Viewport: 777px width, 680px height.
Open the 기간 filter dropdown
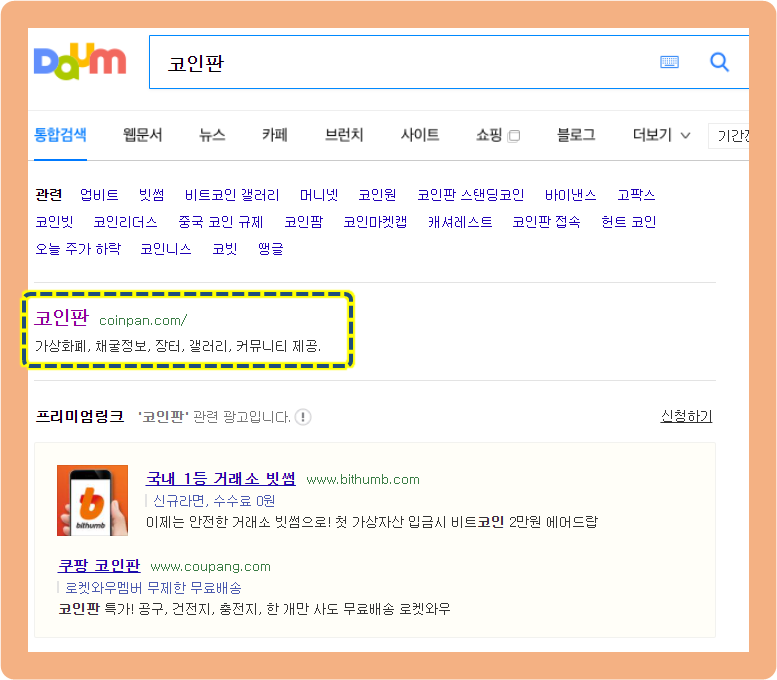728,135
